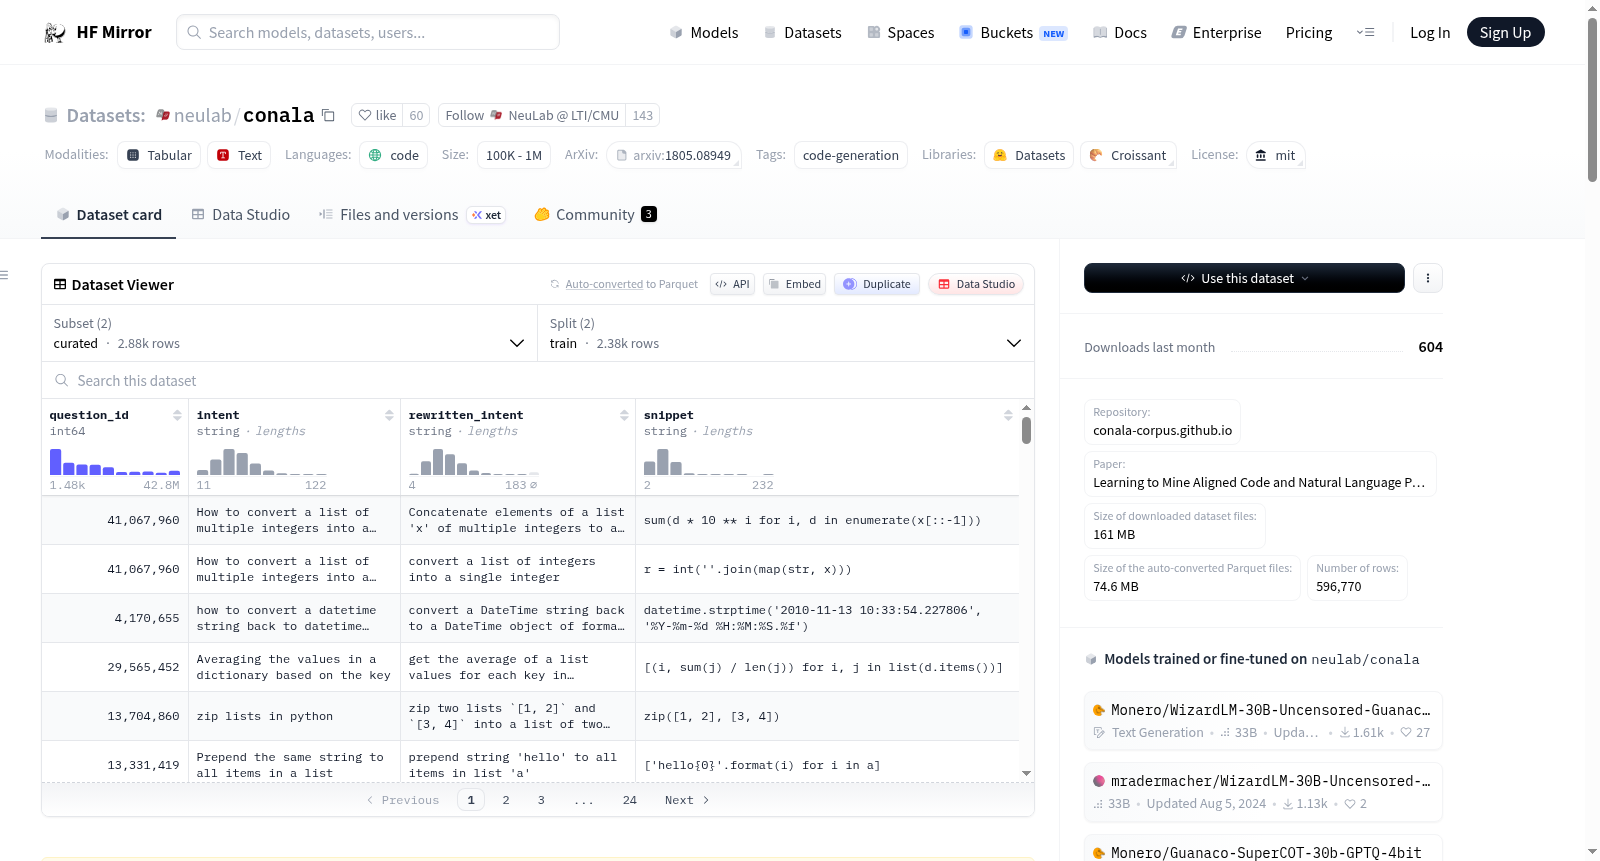
Task: Open the Enterprise navigation item
Action: click(1217, 33)
